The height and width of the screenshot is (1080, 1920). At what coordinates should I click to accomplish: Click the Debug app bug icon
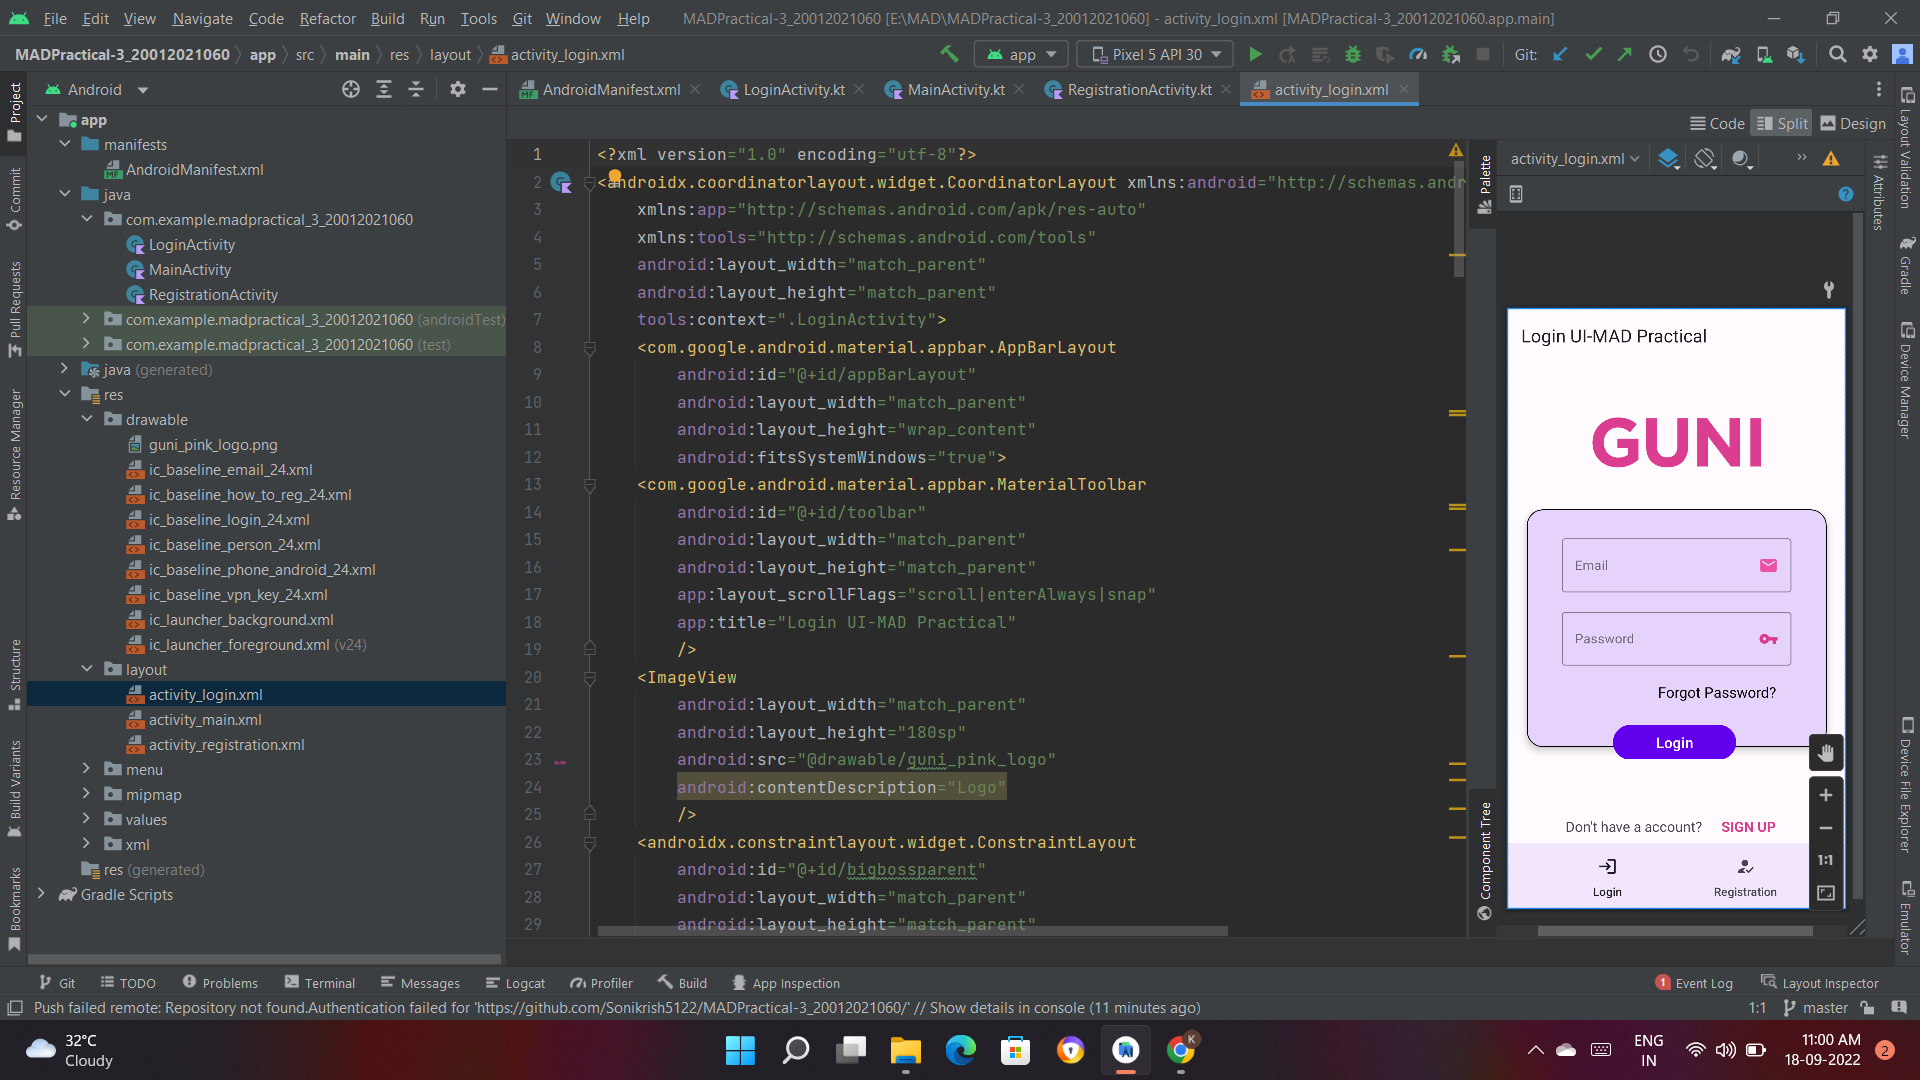pos(1353,55)
